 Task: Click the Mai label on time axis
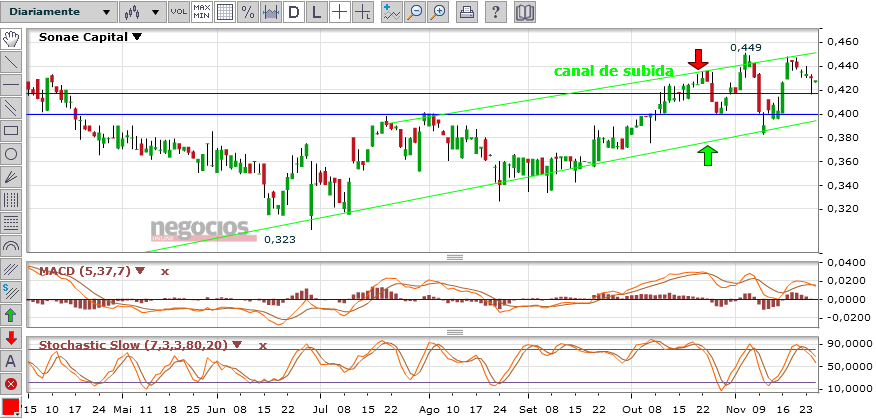(123, 408)
